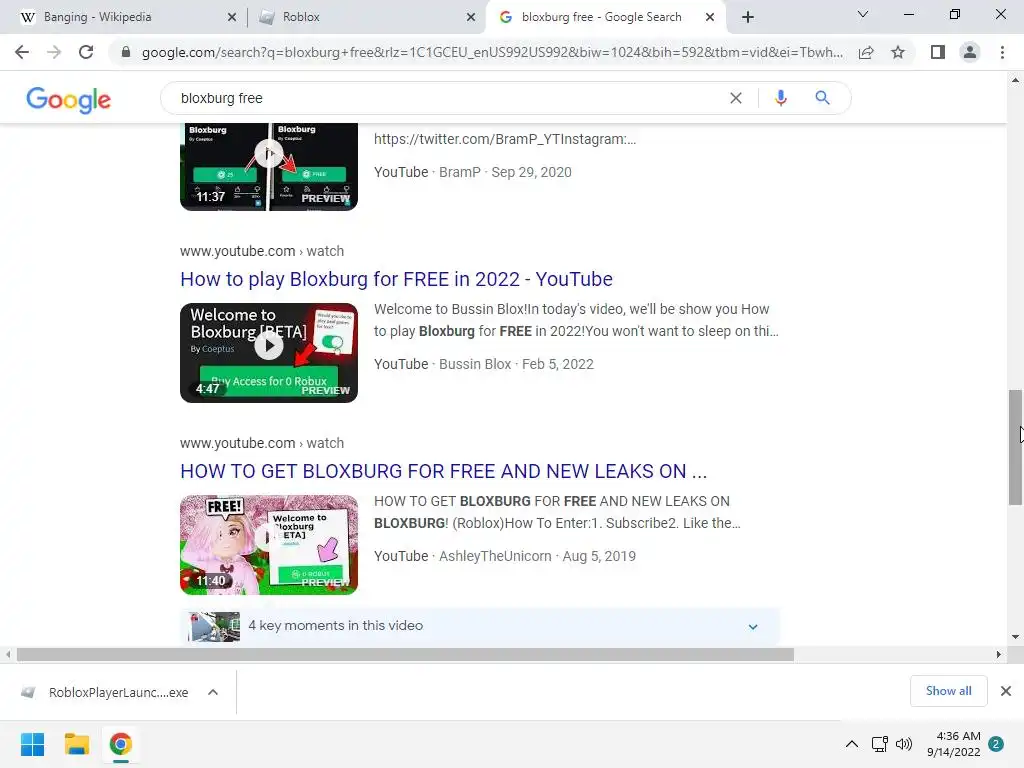This screenshot has width=1024, height=768.
Task: Submit search with the magnifier icon
Action: click(x=822, y=98)
